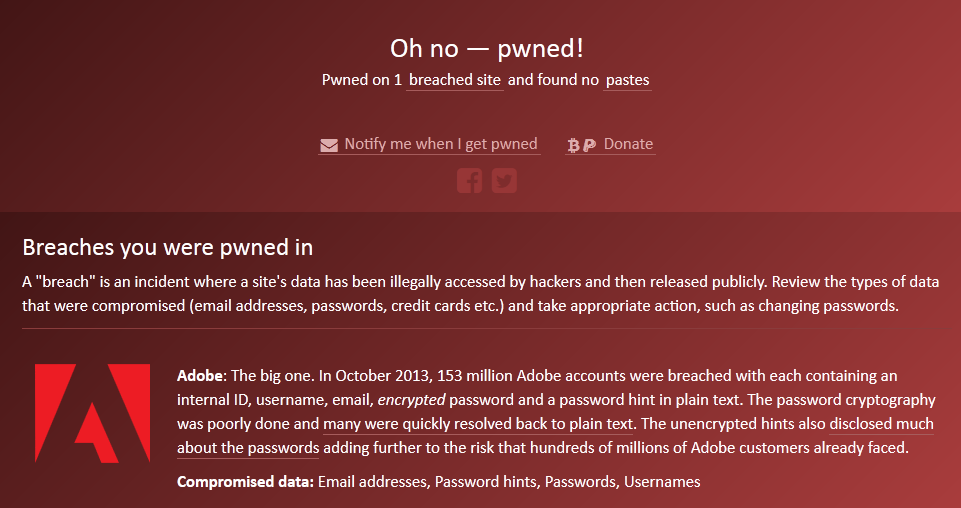
Task: Click the envelope icon beside Notify me
Action: [329, 145]
